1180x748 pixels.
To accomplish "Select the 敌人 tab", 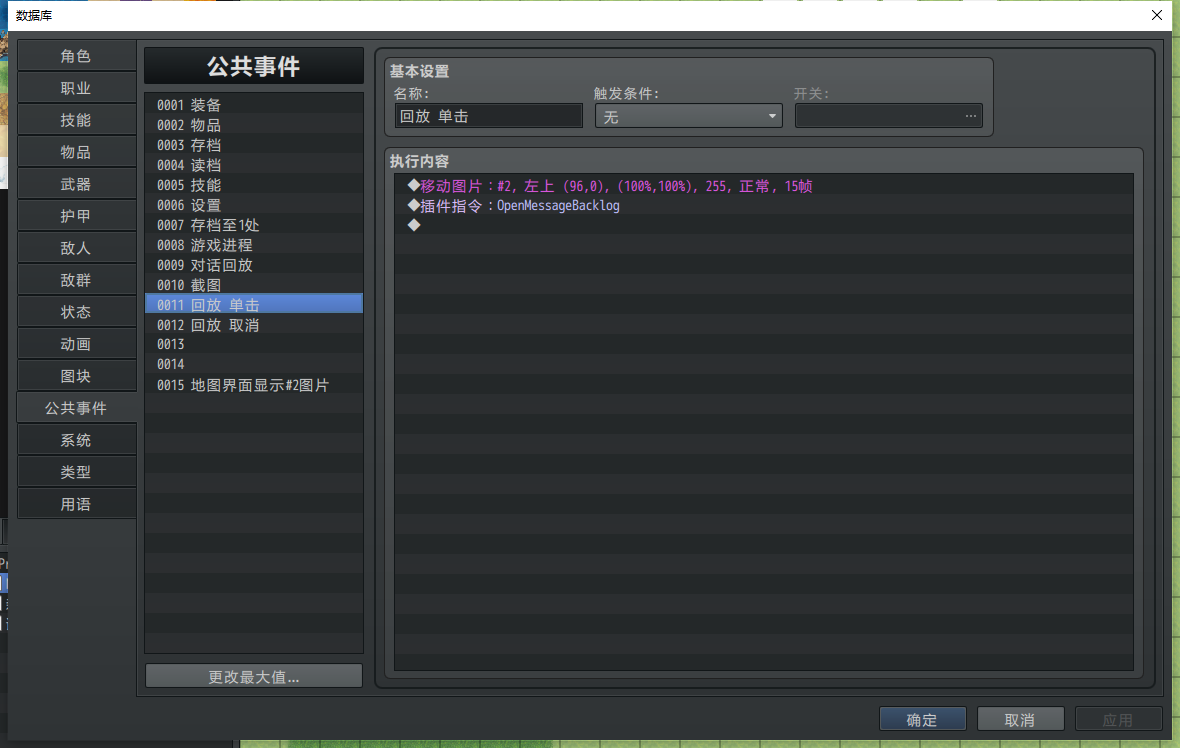I will (76, 248).
